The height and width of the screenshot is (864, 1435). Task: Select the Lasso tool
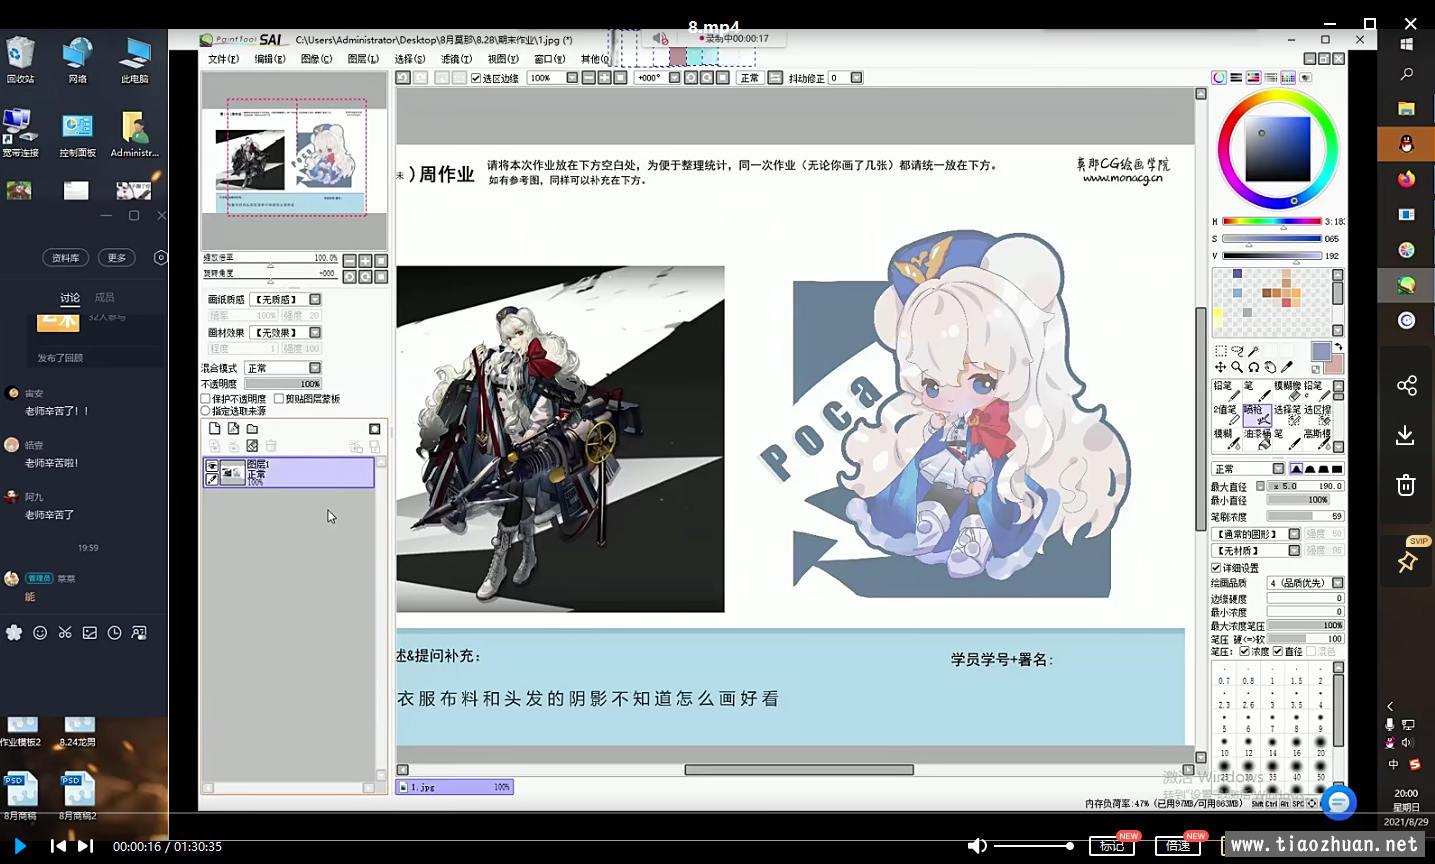point(1237,351)
